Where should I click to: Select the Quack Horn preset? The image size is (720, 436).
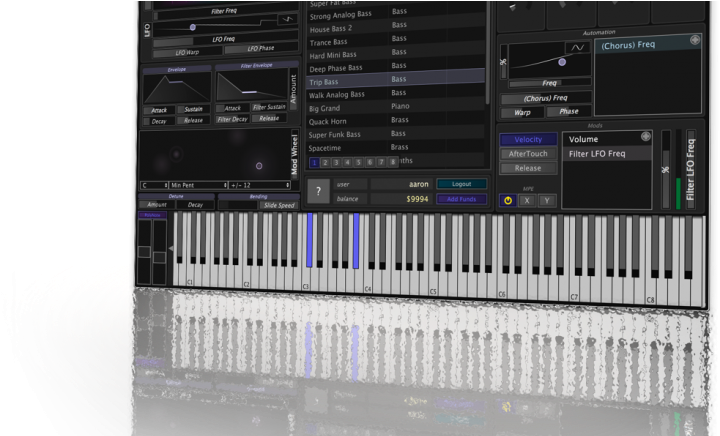(x=395, y=121)
